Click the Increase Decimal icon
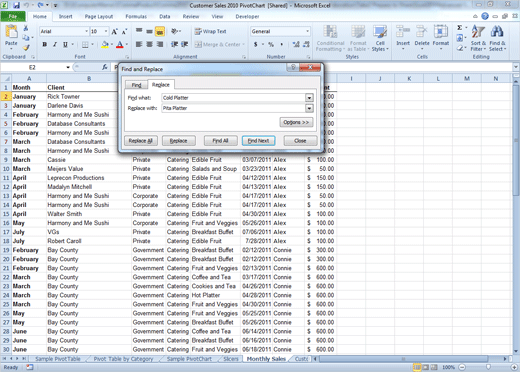Screen dimensions: 520x372 [x=296, y=44]
